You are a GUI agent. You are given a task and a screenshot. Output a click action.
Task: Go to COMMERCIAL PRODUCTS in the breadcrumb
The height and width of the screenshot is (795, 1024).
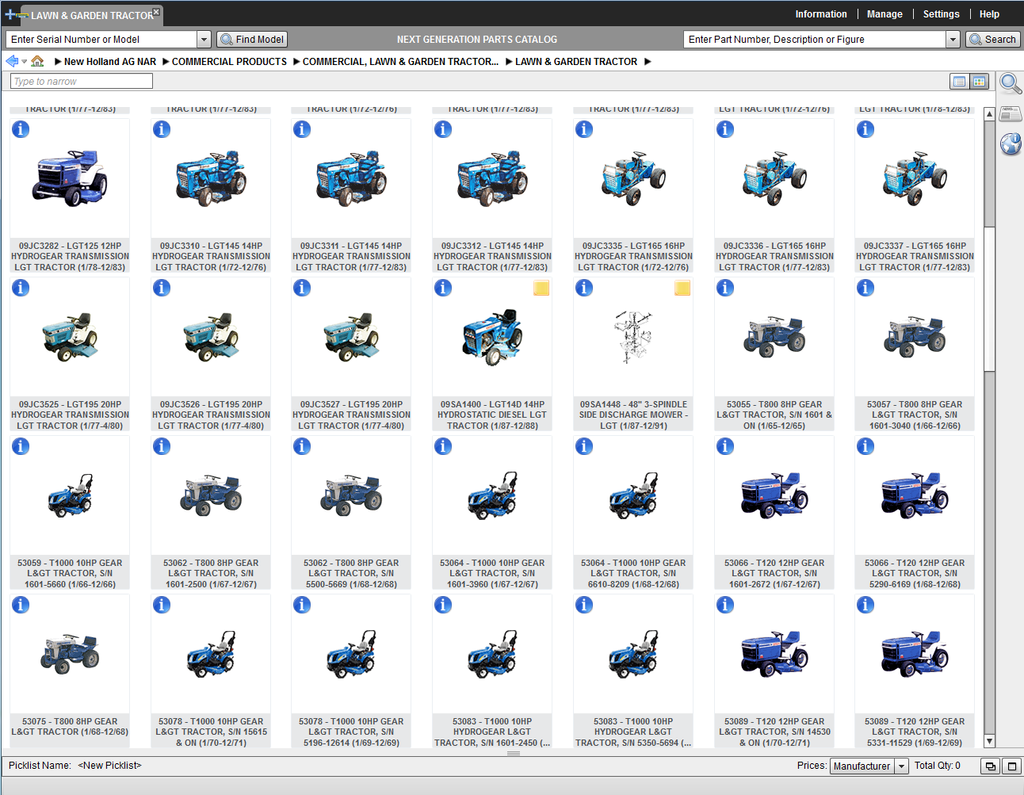[x=229, y=62]
